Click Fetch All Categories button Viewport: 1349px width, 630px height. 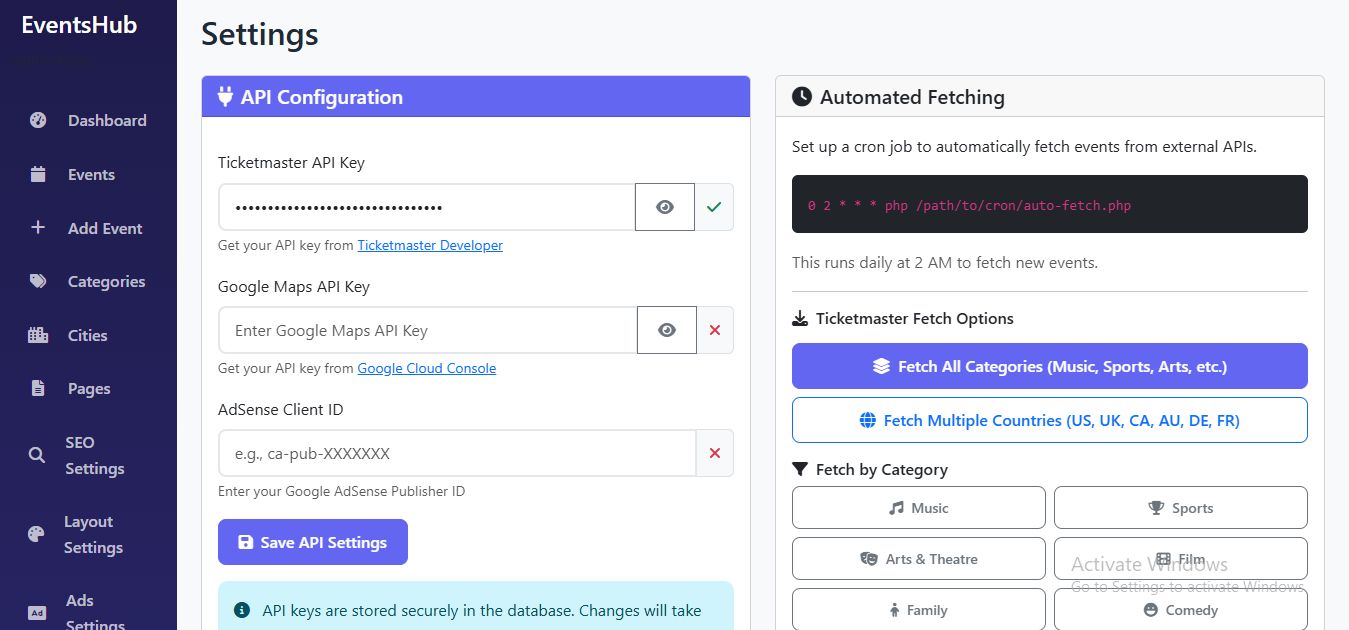[x=1049, y=366]
